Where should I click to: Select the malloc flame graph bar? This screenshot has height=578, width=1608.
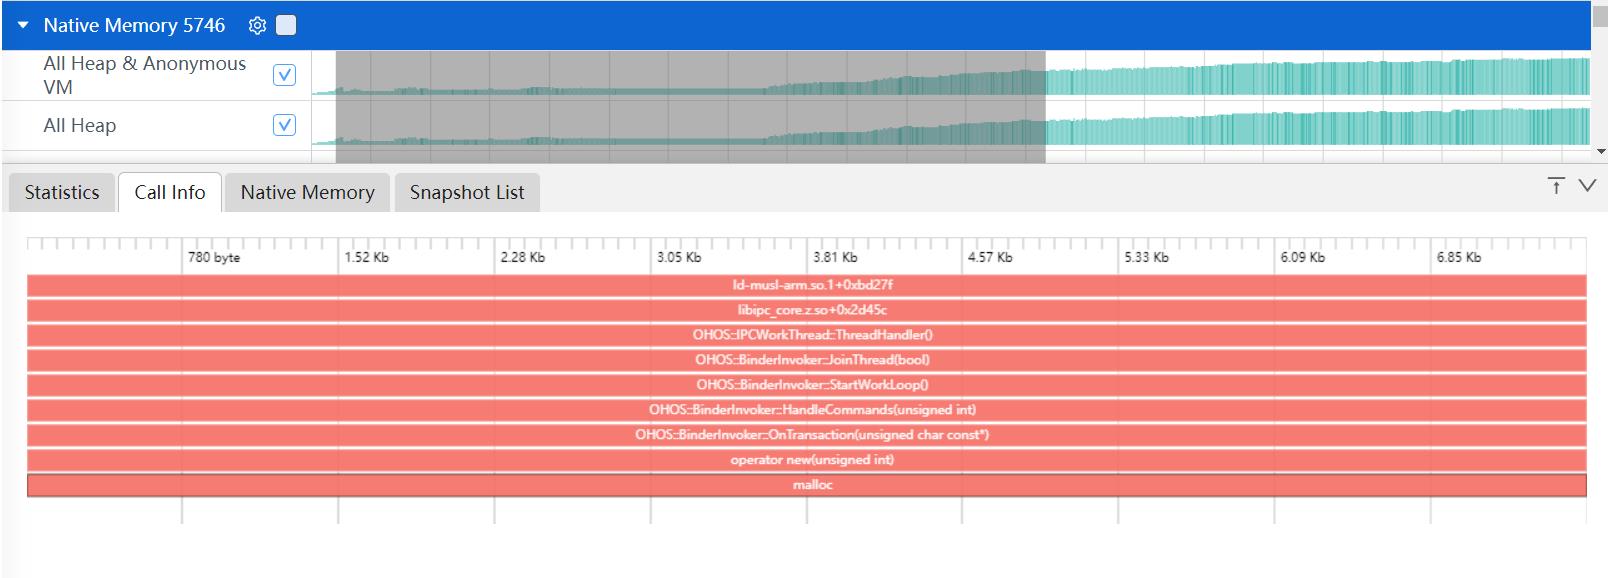(806, 485)
